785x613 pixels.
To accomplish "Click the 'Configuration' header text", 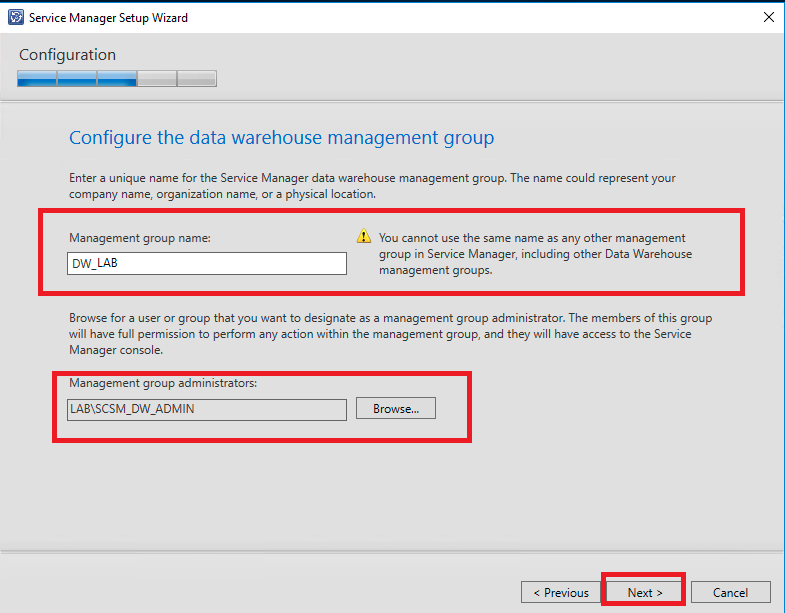I will coord(67,55).
